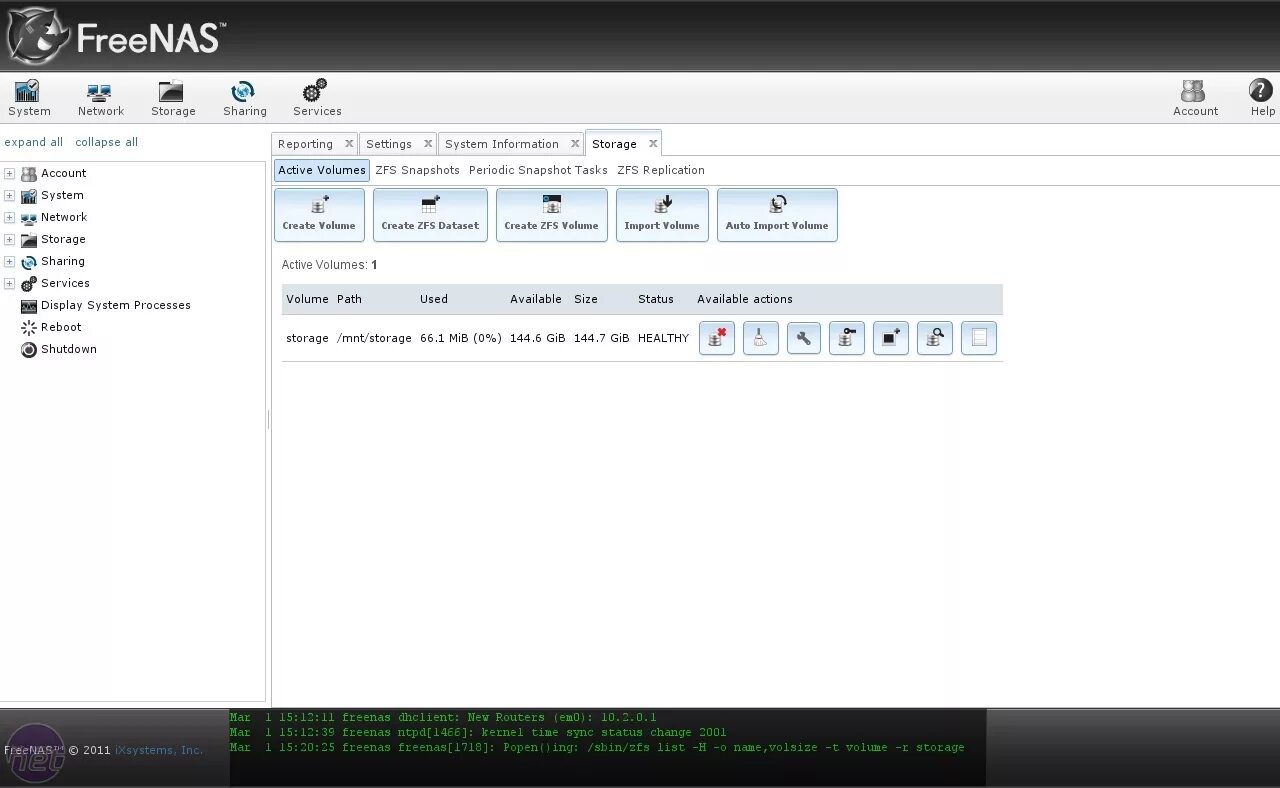Click Reboot in the sidebar tree
This screenshot has width=1280, height=788.
click(61, 327)
